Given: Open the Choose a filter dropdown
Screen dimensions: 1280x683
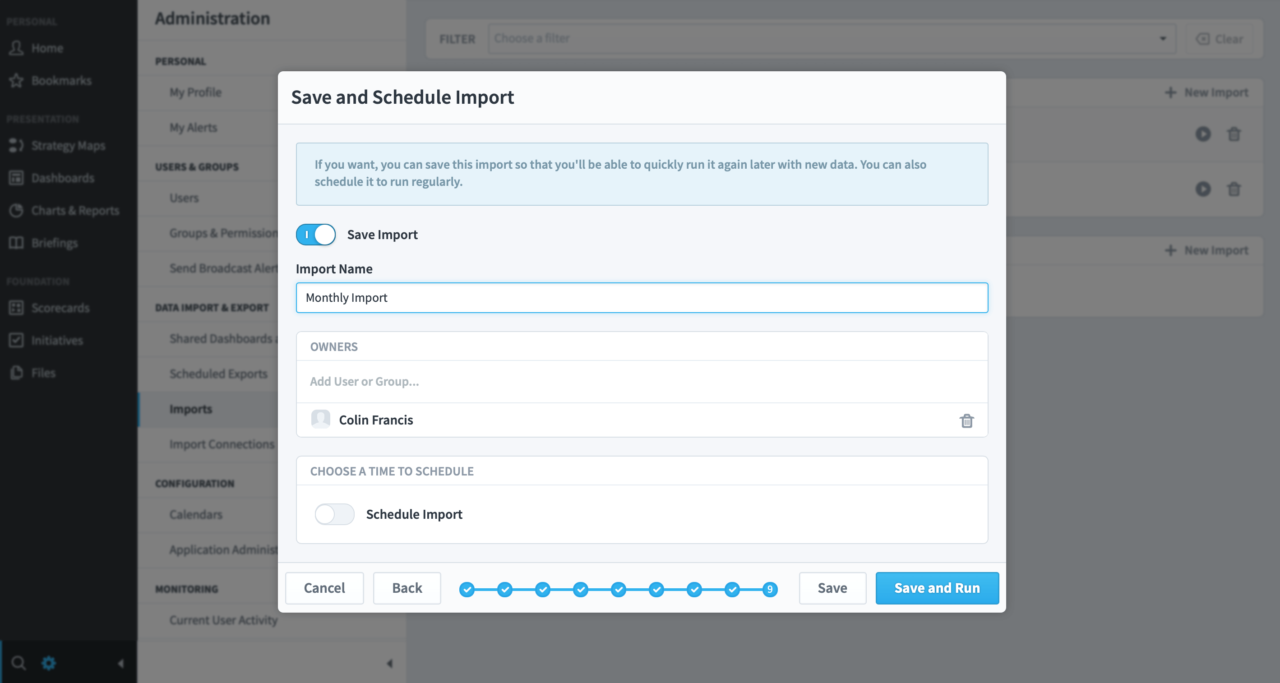Looking at the screenshot, I should tap(830, 39).
